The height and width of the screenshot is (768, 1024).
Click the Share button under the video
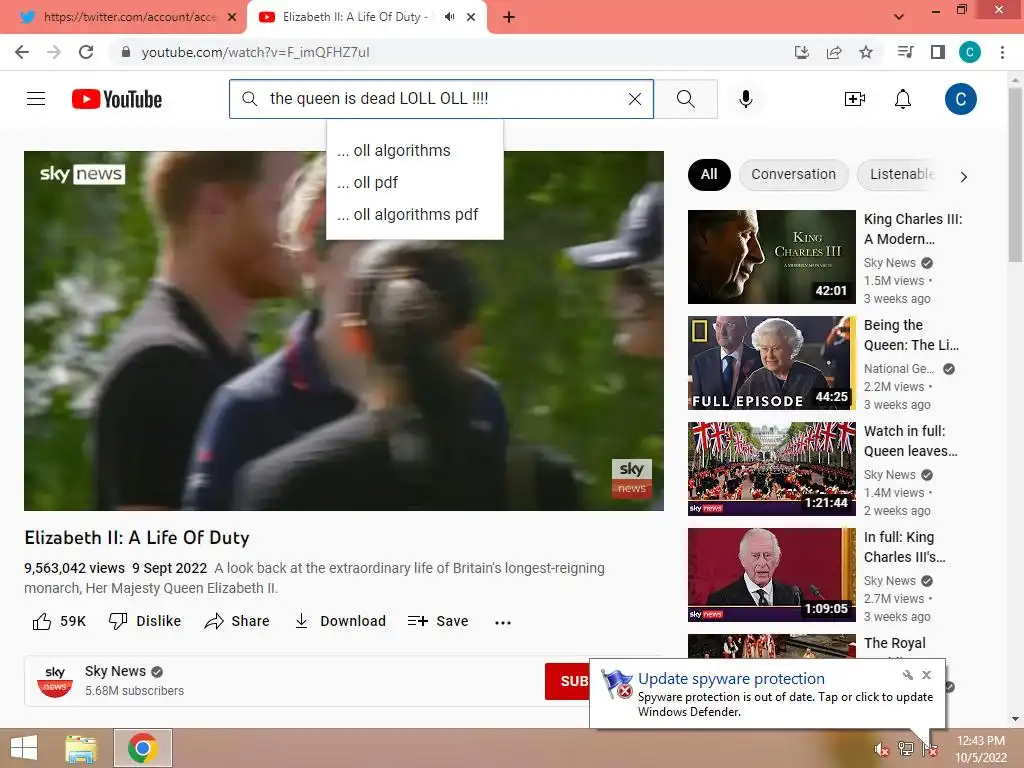237,621
